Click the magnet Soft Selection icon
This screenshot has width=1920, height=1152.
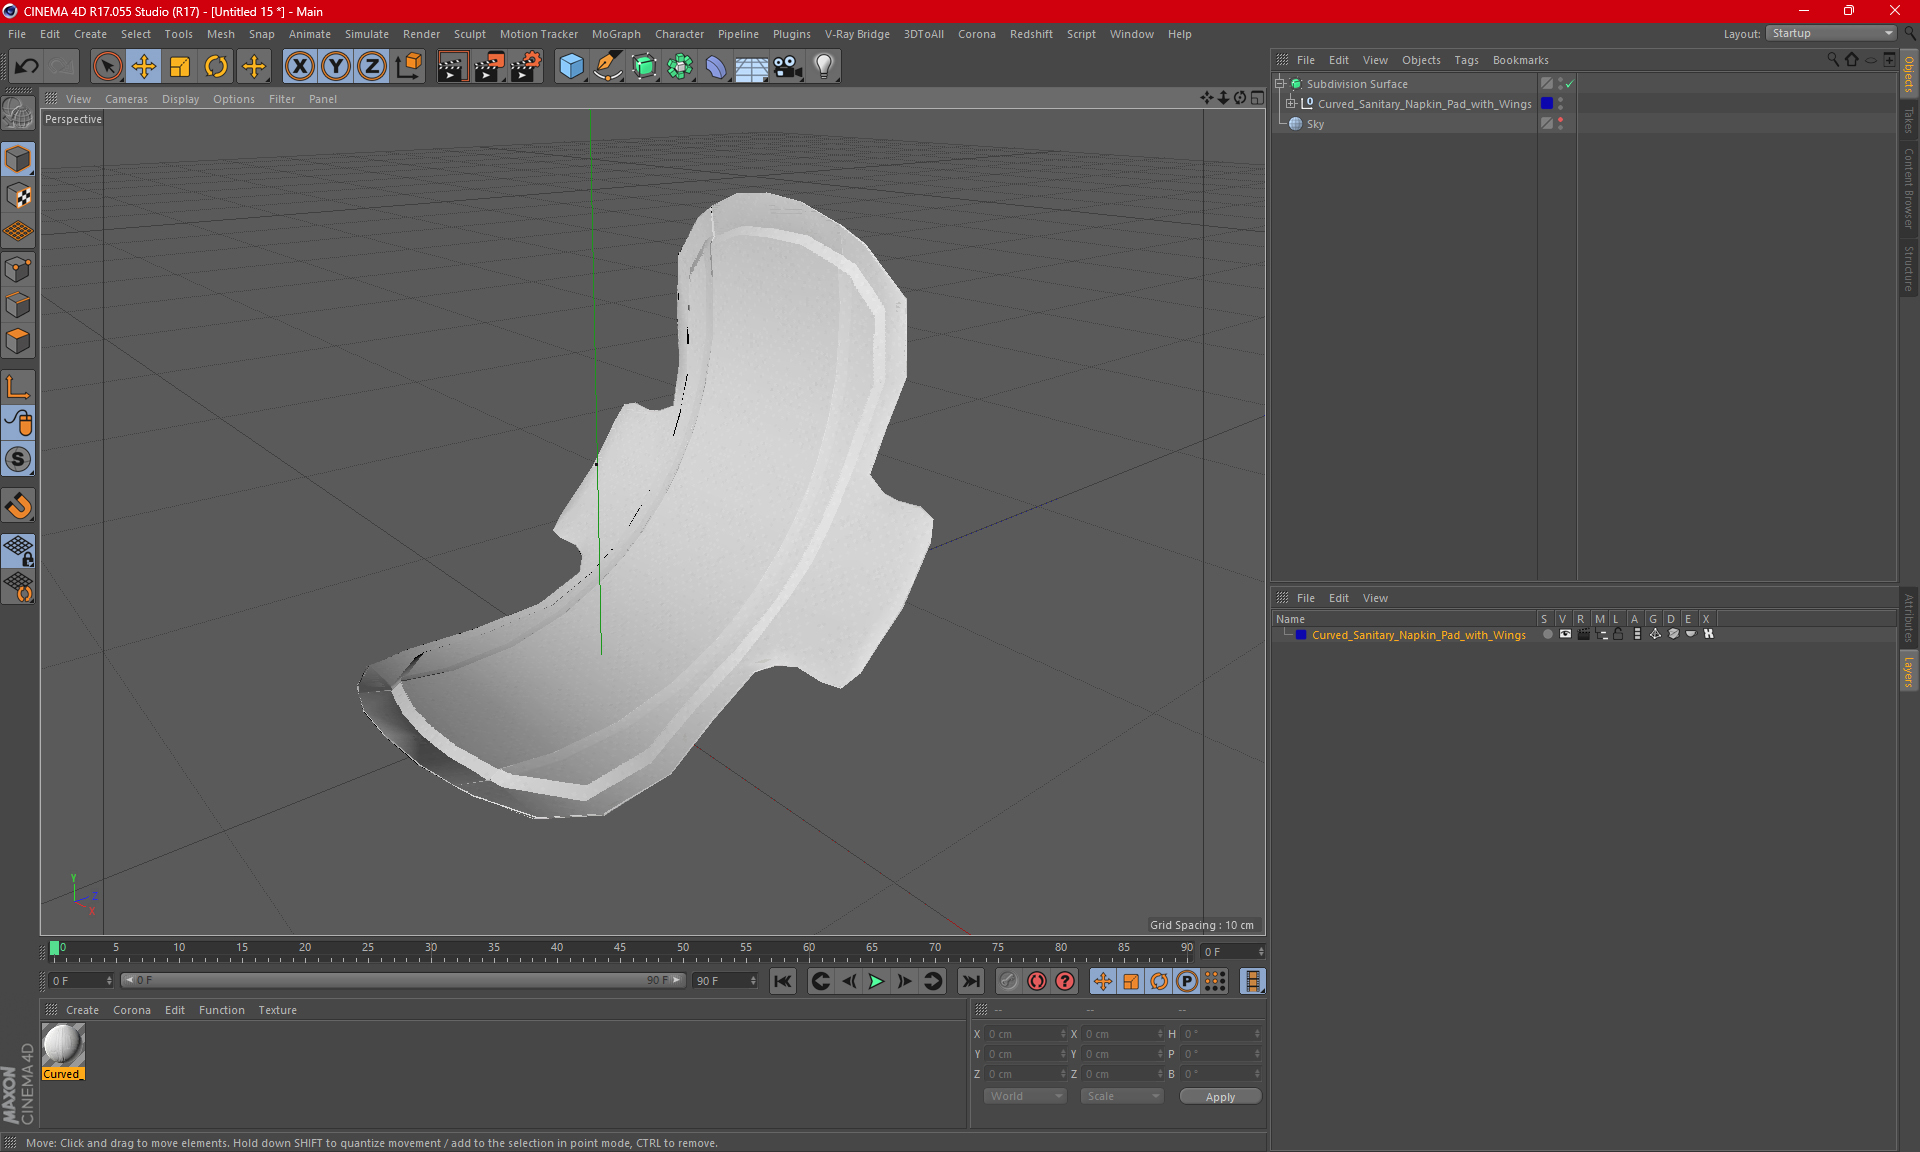pyautogui.click(x=18, y=506)
